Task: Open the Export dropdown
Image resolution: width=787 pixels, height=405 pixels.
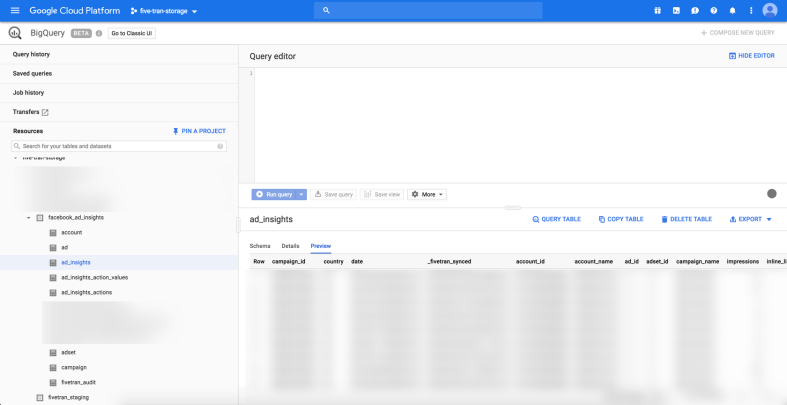Action: [x=750, y=219]
